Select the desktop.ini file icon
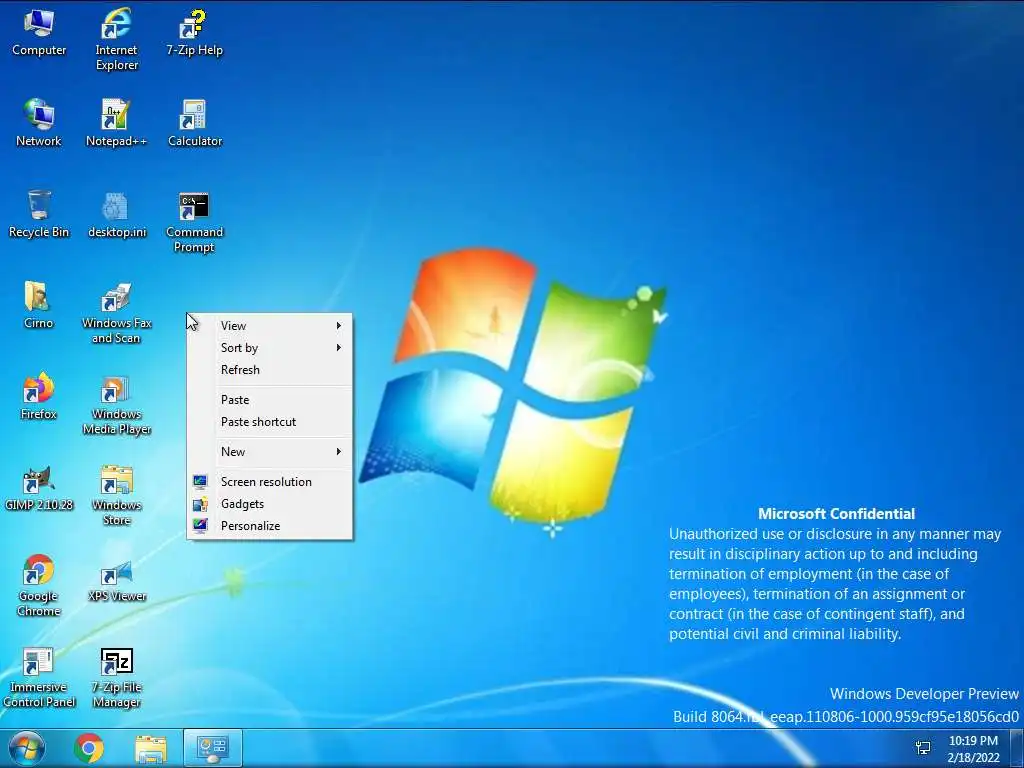This screenshot has height=768, width=1024. point(116,214)
